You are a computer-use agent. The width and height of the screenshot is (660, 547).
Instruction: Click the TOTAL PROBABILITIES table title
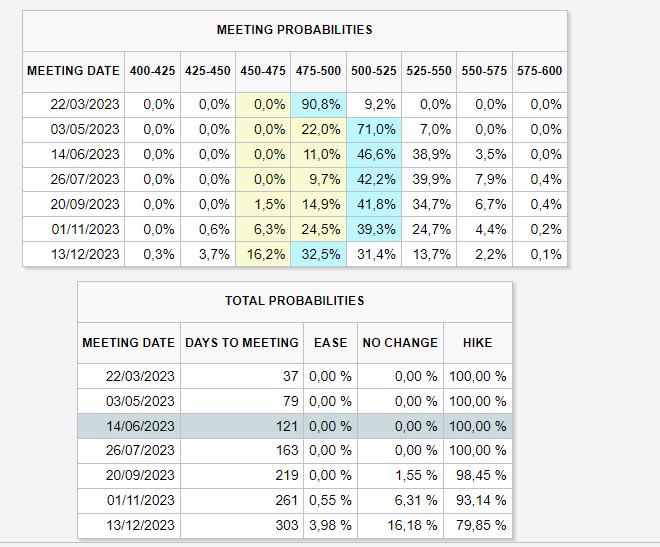295,301
